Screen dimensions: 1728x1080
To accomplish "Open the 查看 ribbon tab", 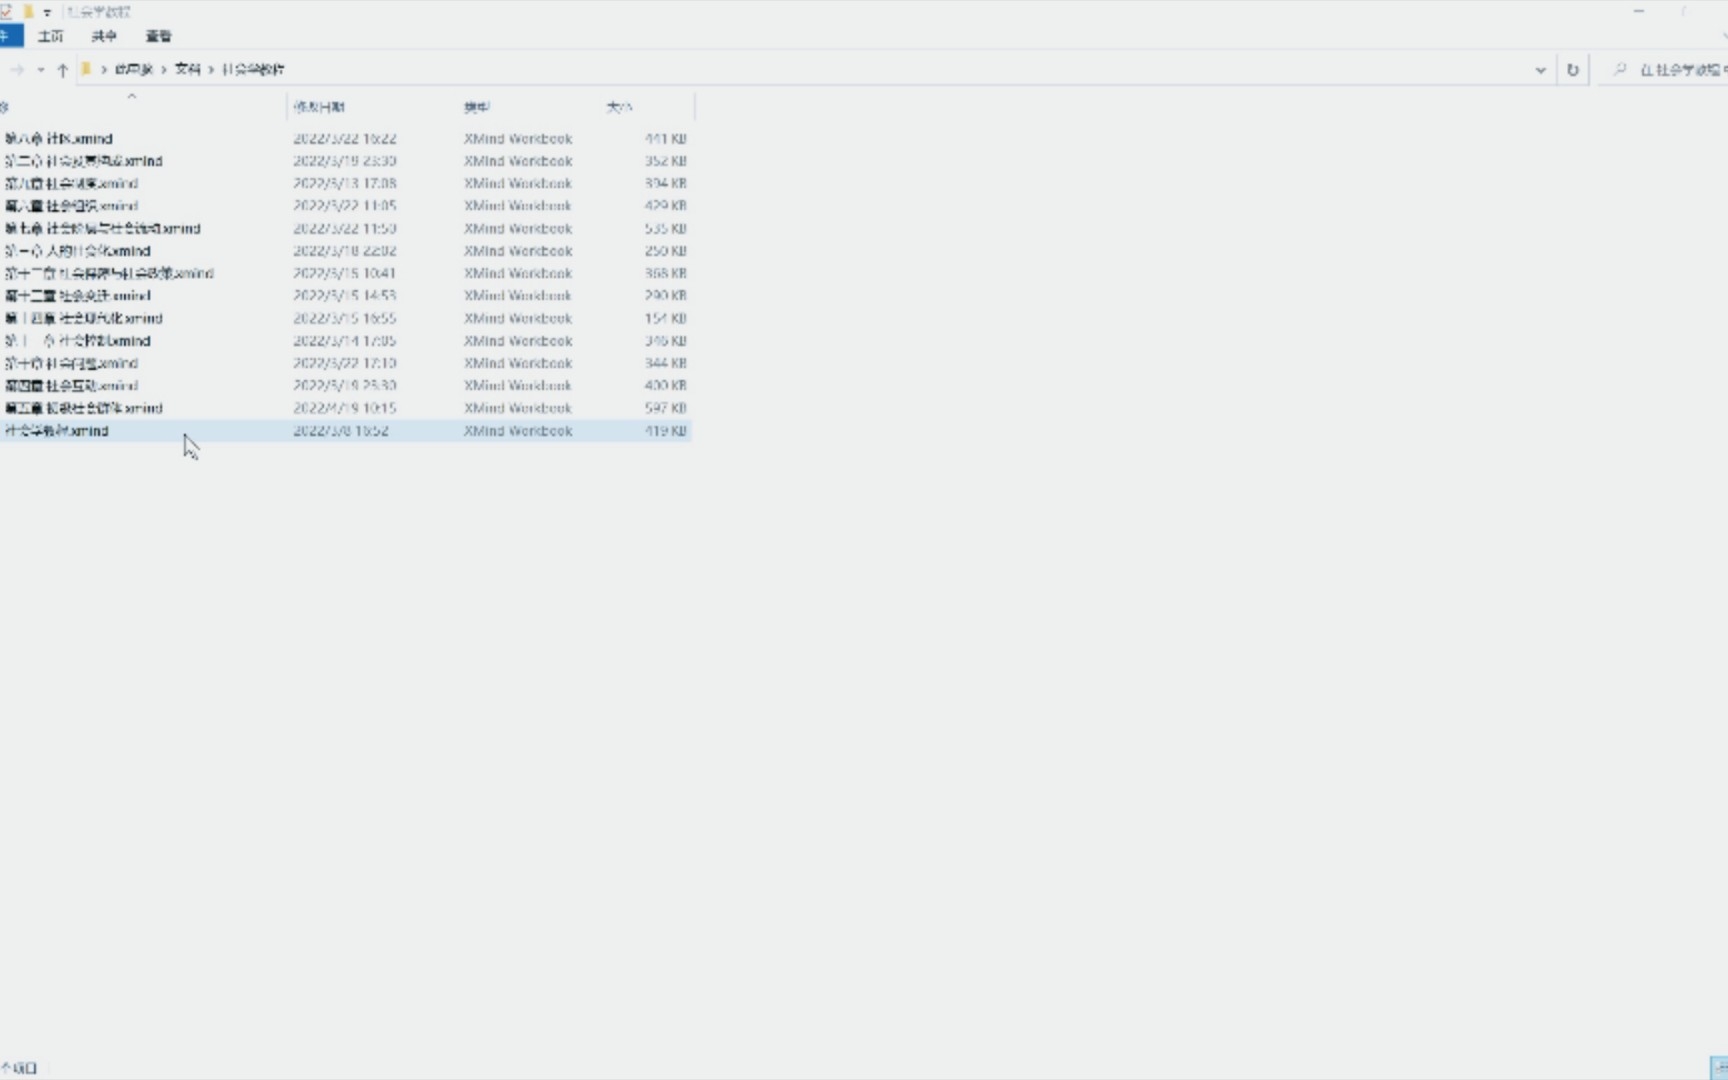I will [x=158, y=36].
